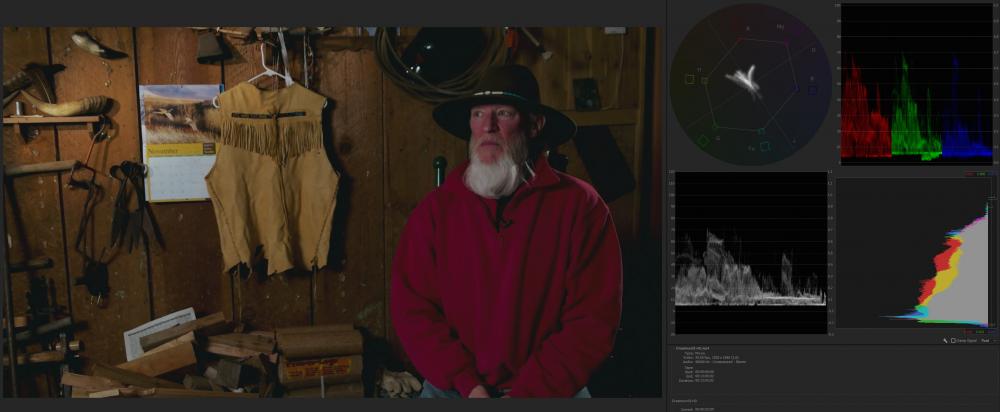This screenshot has width=1000, height=412.
Task: Click the yellow target box on vectorscope
Action: pos(689,78)
